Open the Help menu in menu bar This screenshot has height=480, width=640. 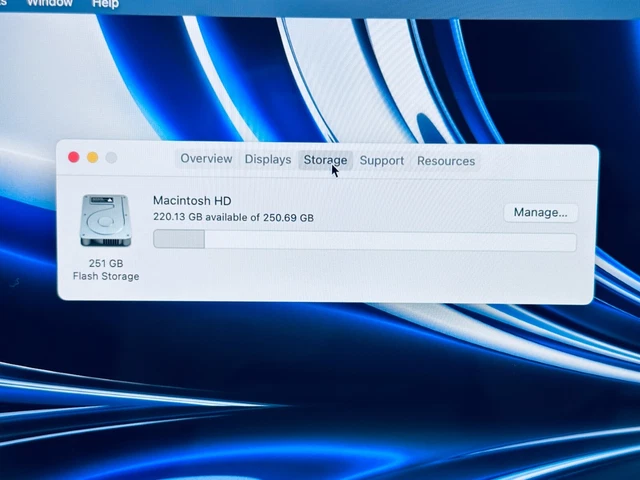pos(105,4)
